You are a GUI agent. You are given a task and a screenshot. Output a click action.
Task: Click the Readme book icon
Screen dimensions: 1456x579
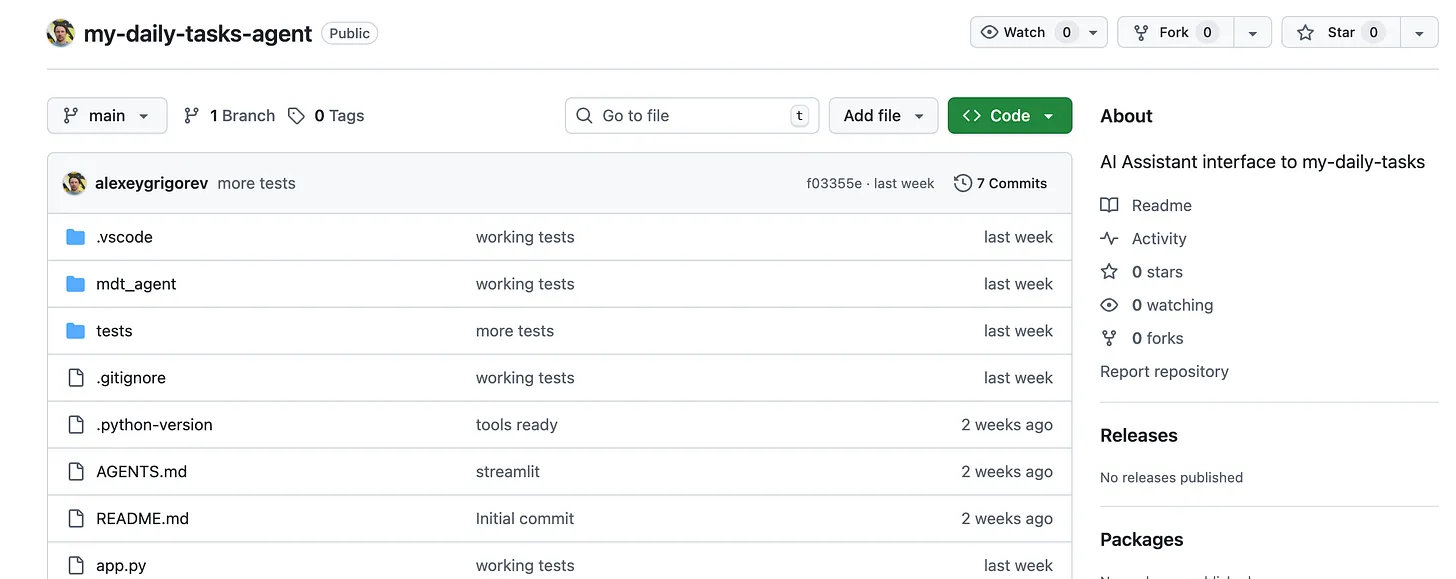[1109, 205]
